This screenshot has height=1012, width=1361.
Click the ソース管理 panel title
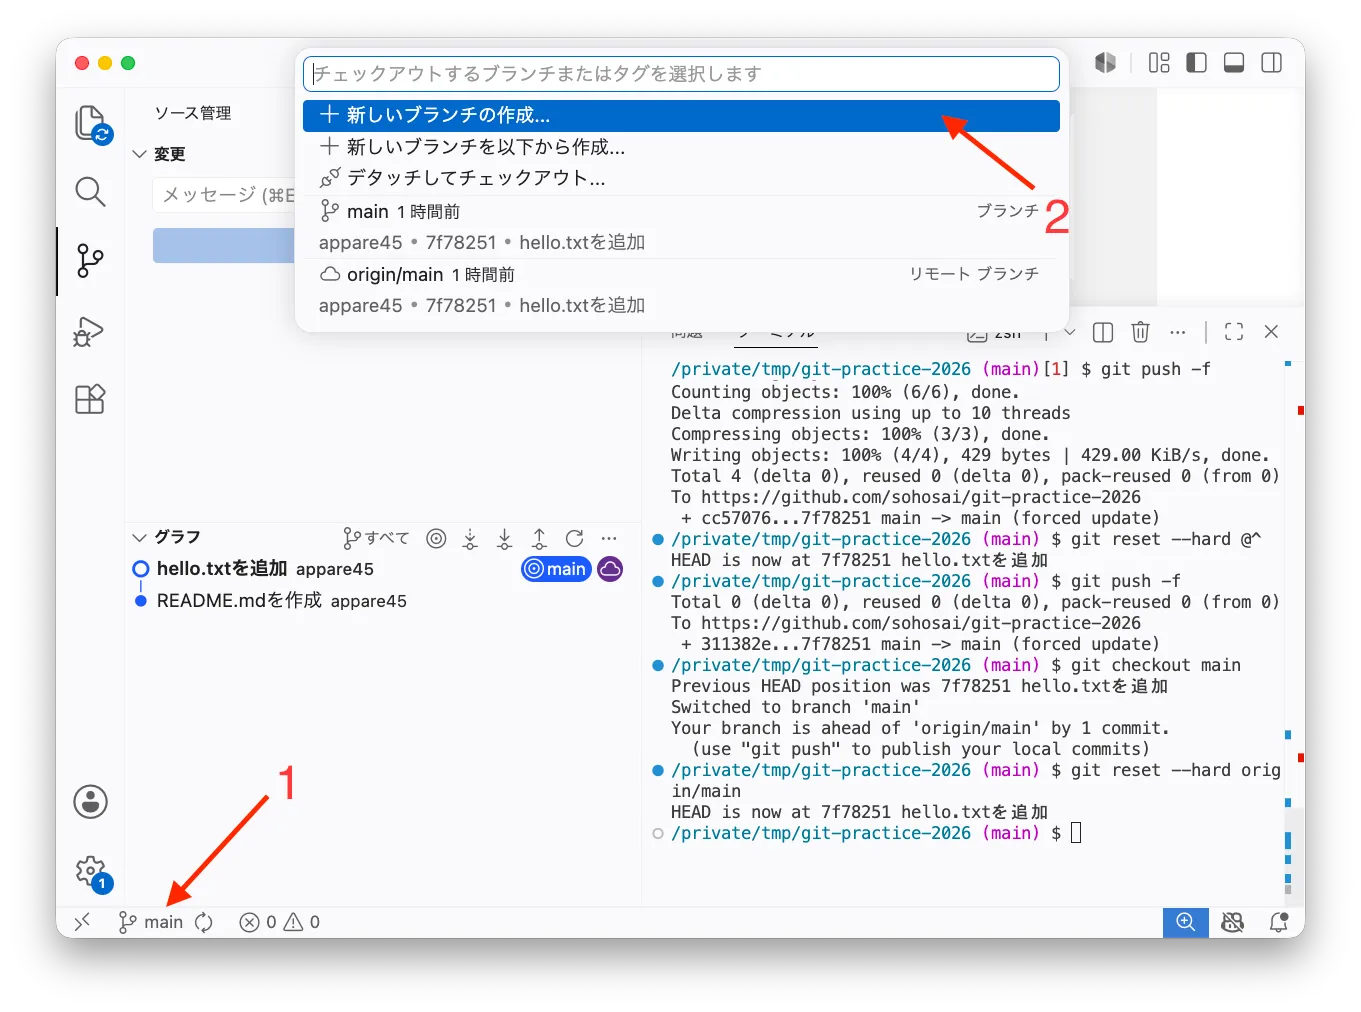(192, 113)
